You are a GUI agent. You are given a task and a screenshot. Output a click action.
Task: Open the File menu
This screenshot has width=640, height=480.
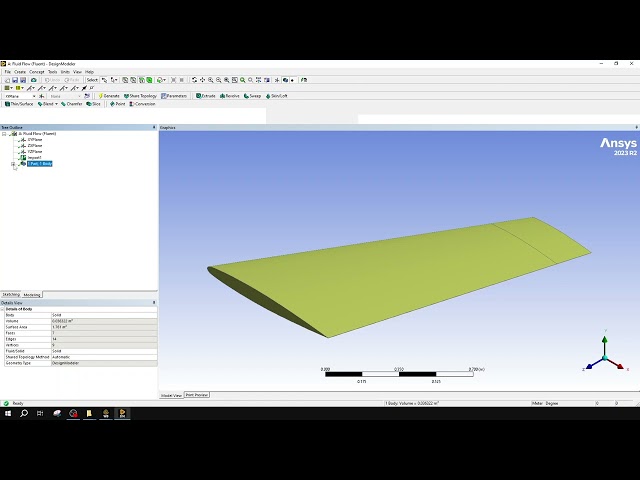click(8, 72)
